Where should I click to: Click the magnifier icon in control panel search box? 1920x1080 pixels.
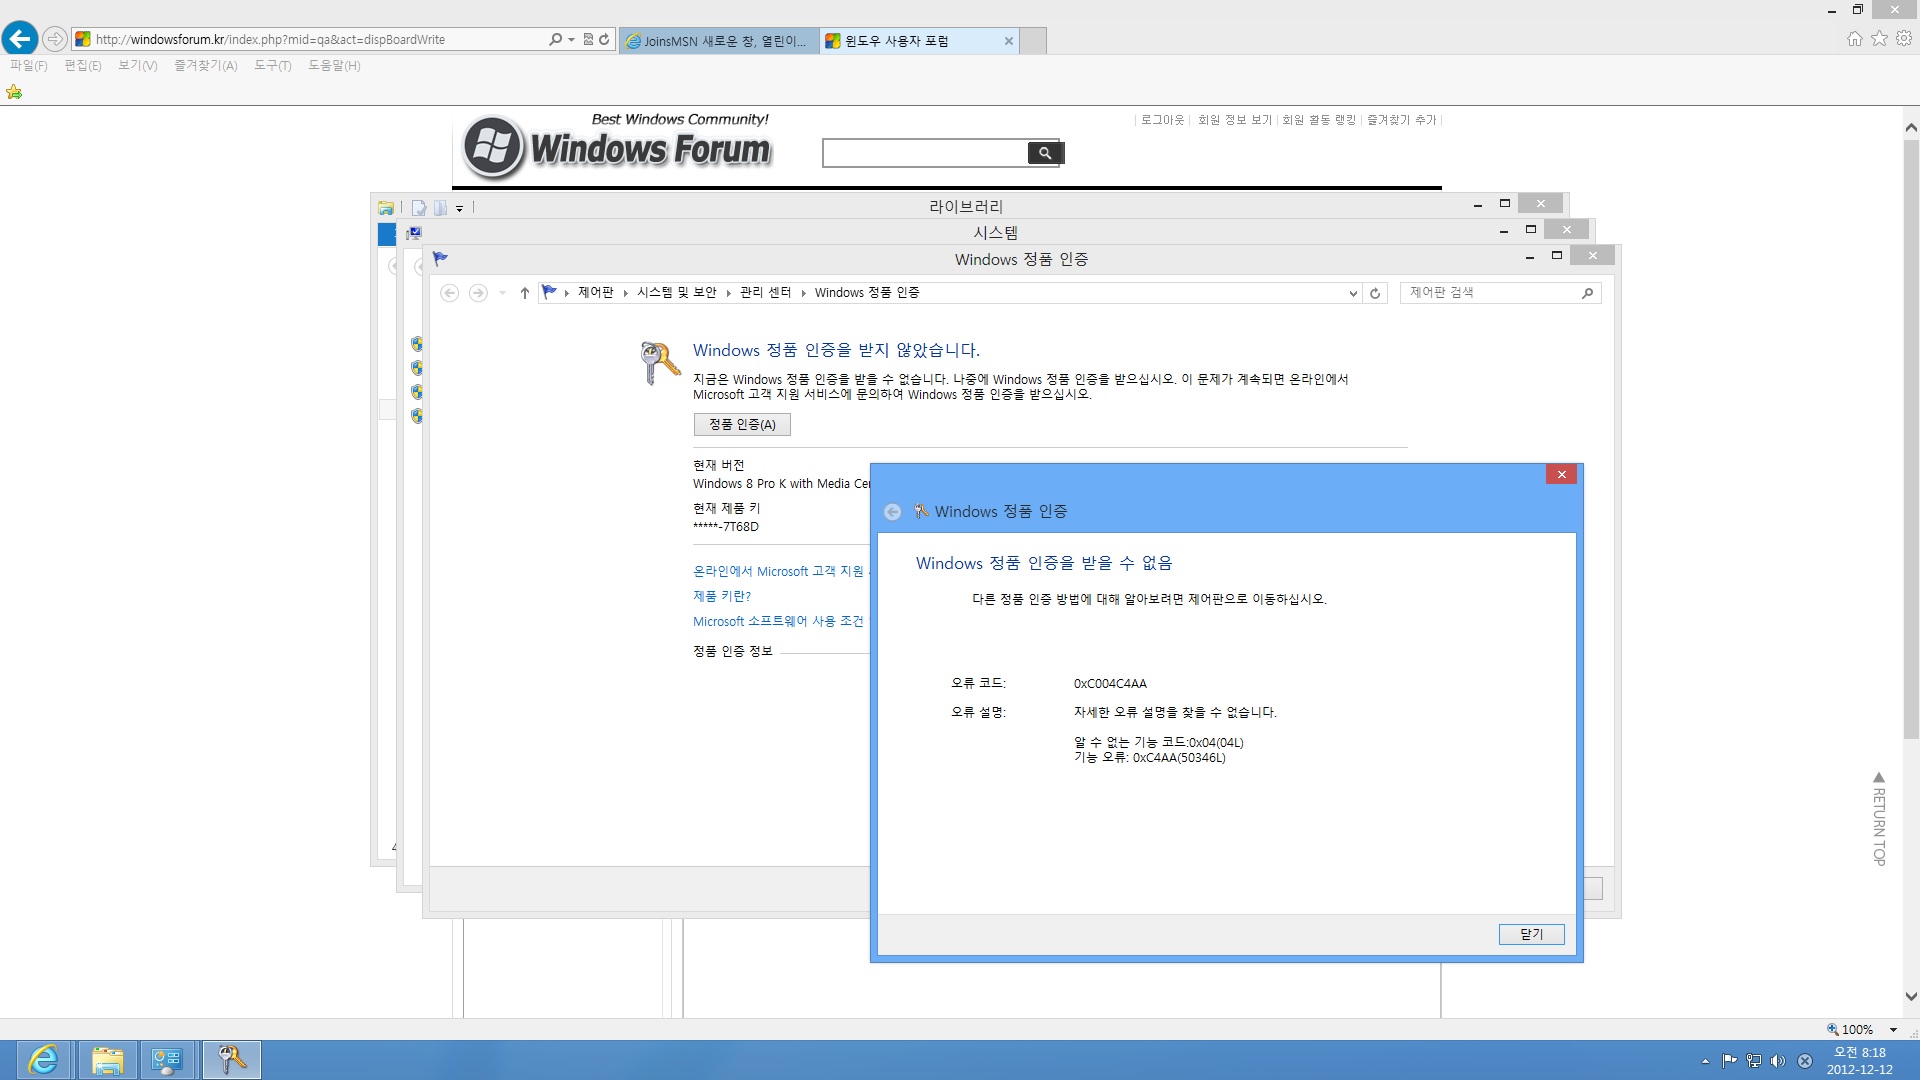tap(1587, 293)
